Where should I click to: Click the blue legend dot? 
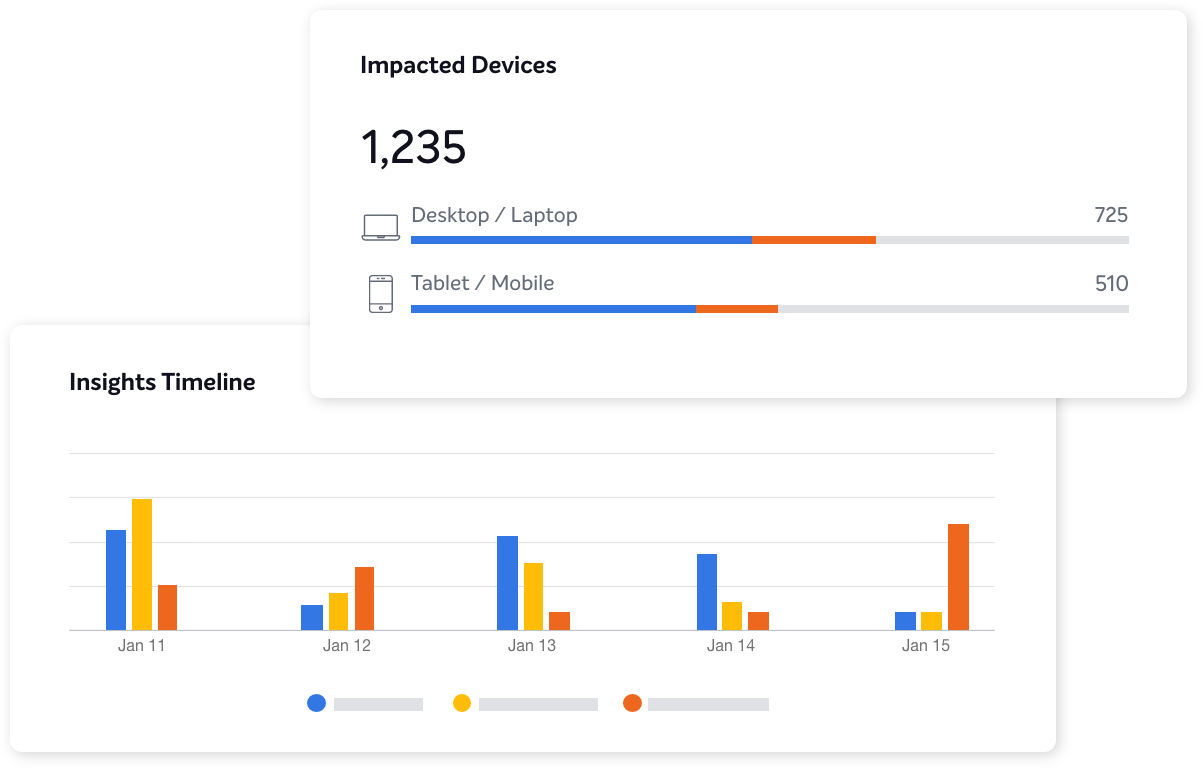(x=317, y=703)
